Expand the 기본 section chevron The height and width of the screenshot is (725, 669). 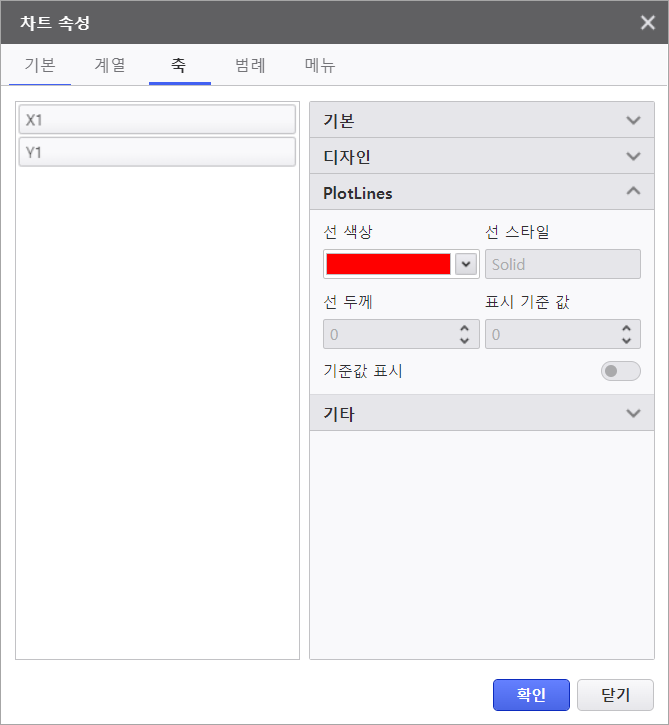632,121
